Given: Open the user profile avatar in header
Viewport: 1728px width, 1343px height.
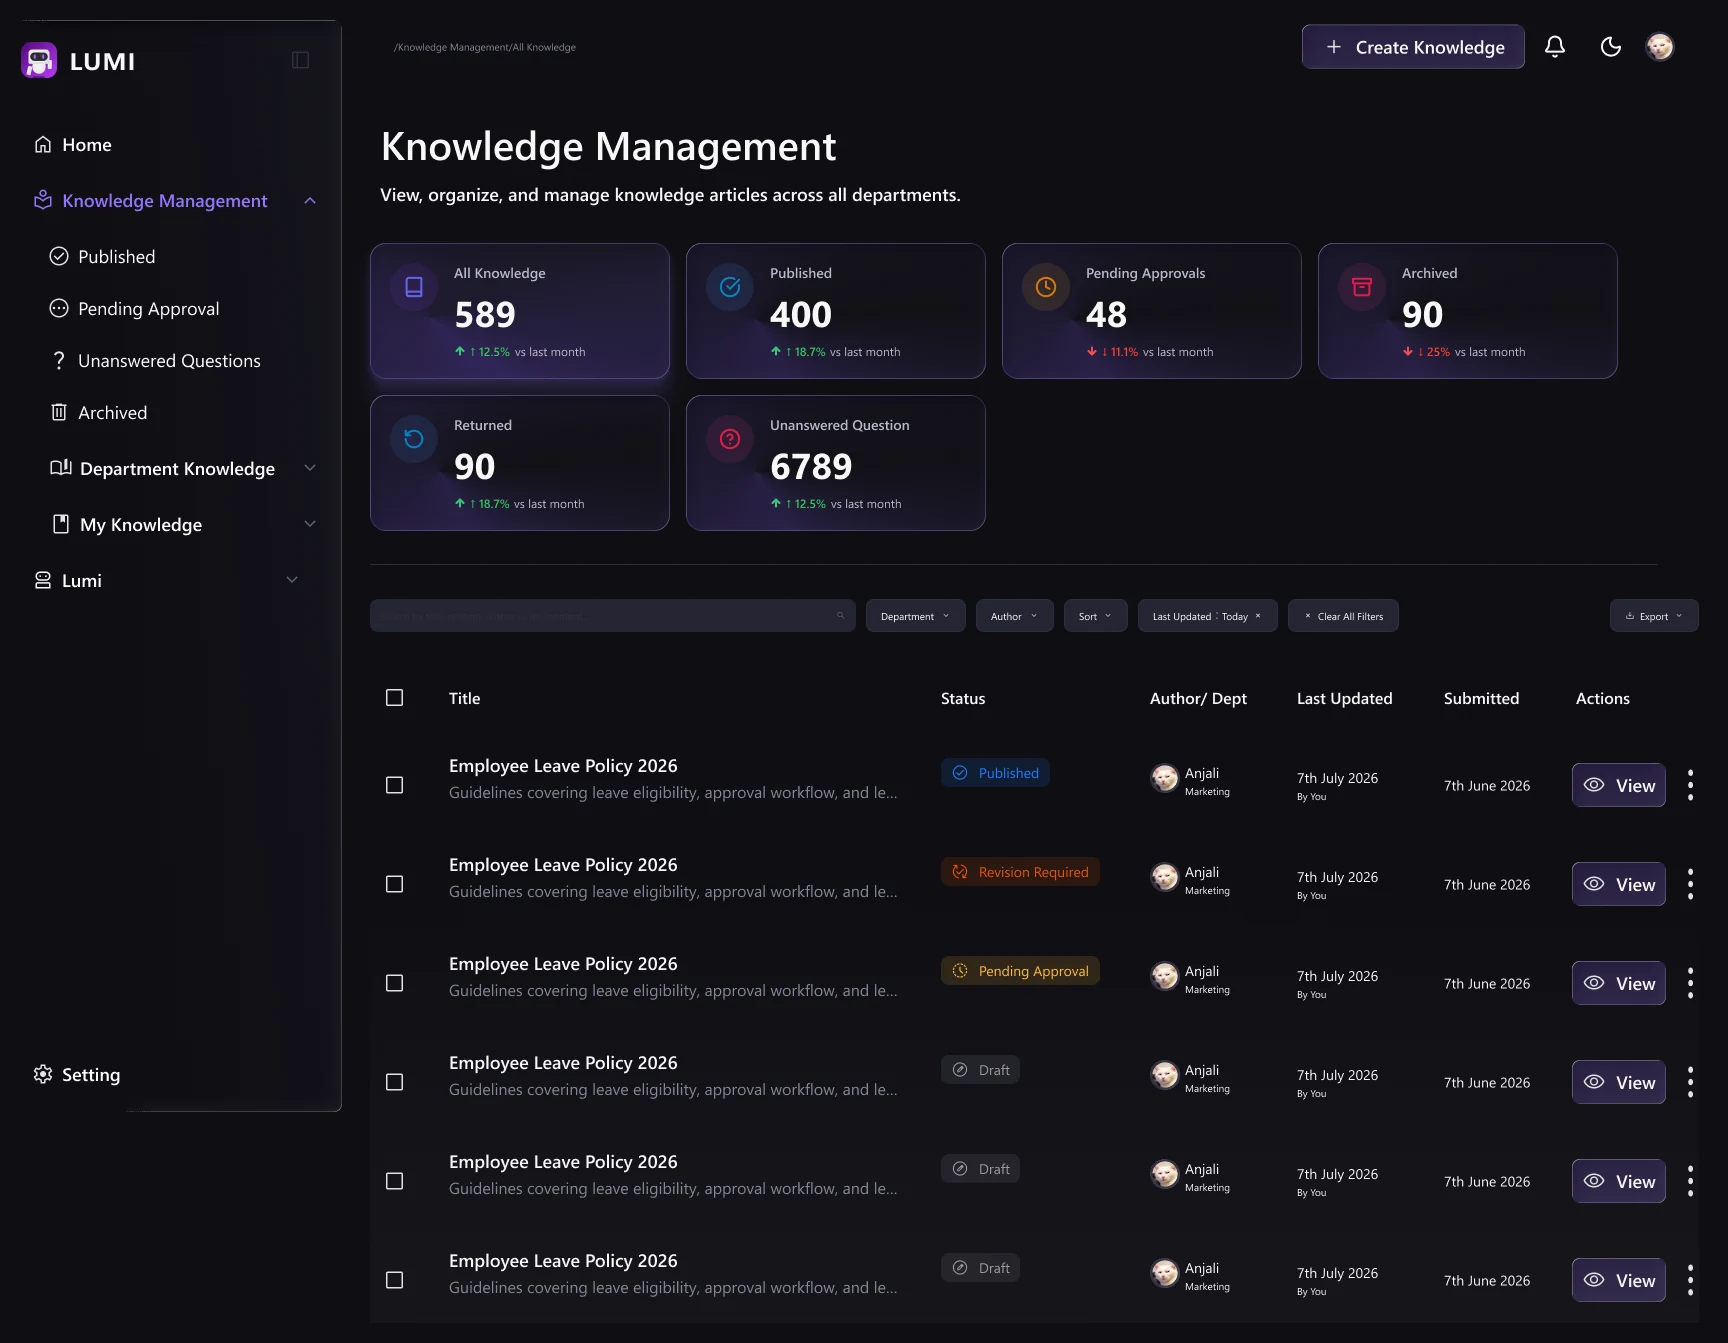Looking at the screenshot, I should pos(1660,47).
